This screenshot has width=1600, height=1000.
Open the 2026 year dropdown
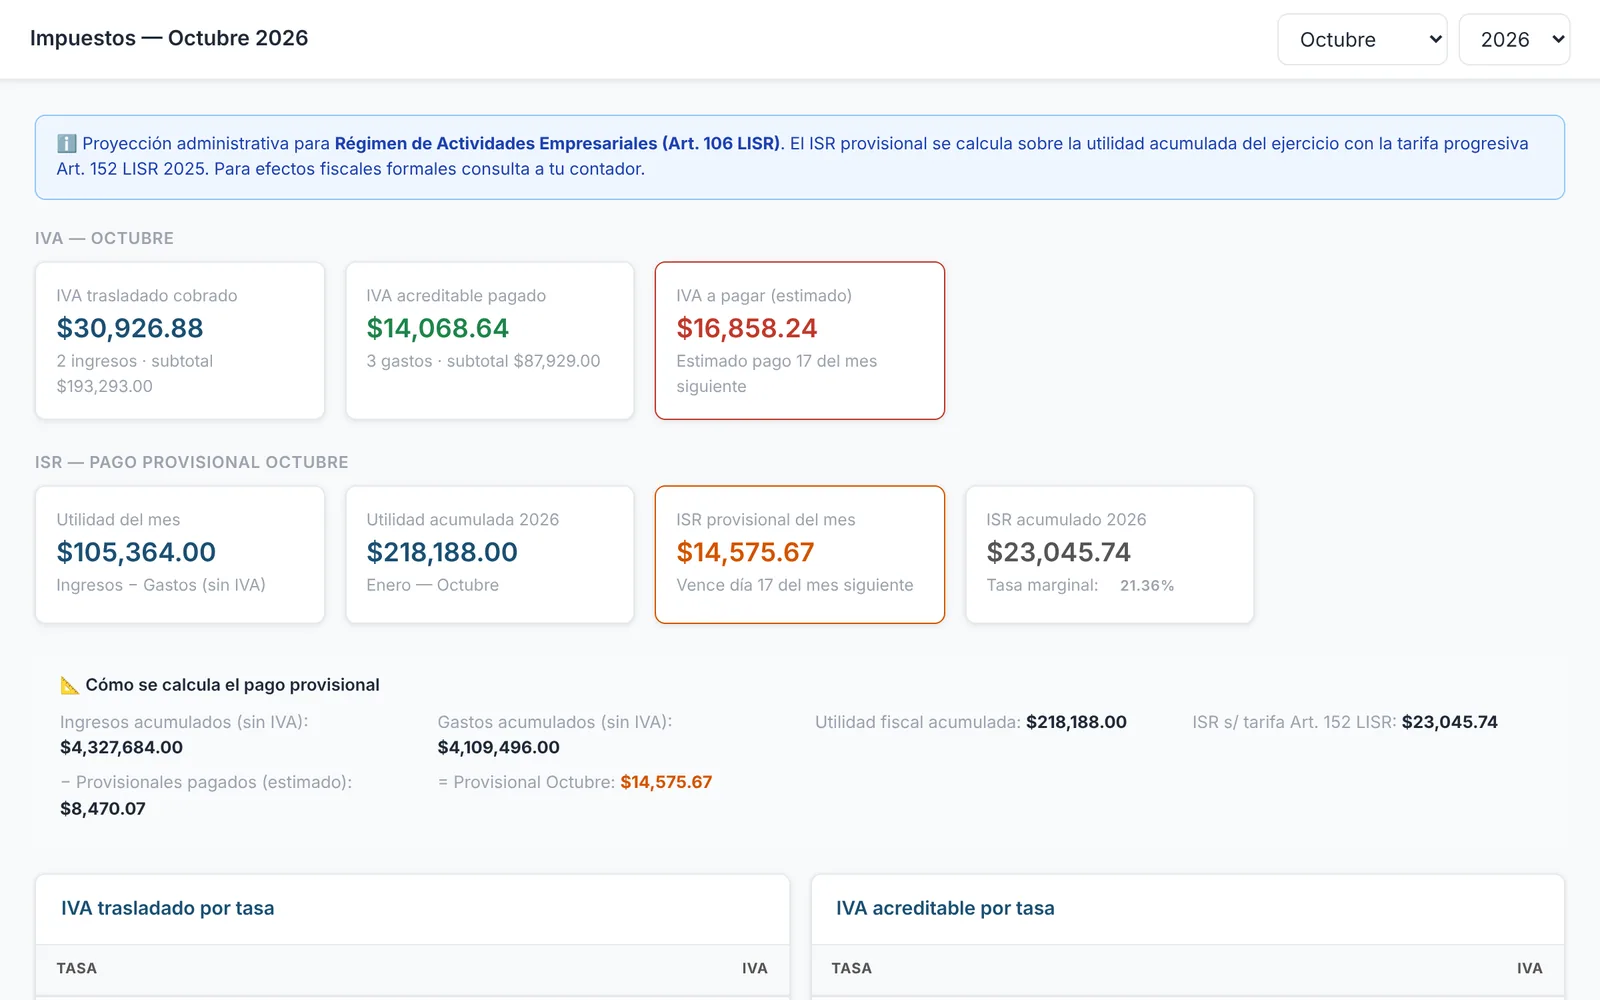pos(1514,40)
